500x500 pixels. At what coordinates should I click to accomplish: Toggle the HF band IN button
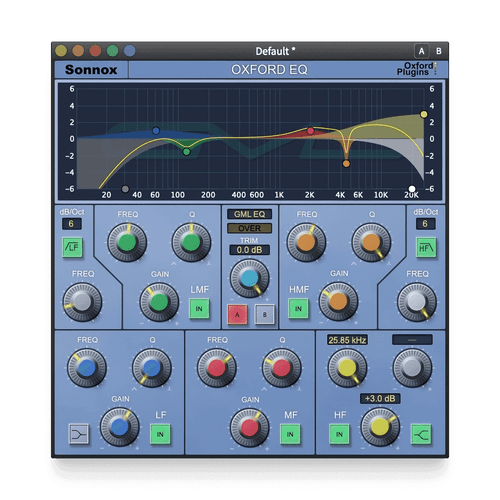[x=339, y=434]
